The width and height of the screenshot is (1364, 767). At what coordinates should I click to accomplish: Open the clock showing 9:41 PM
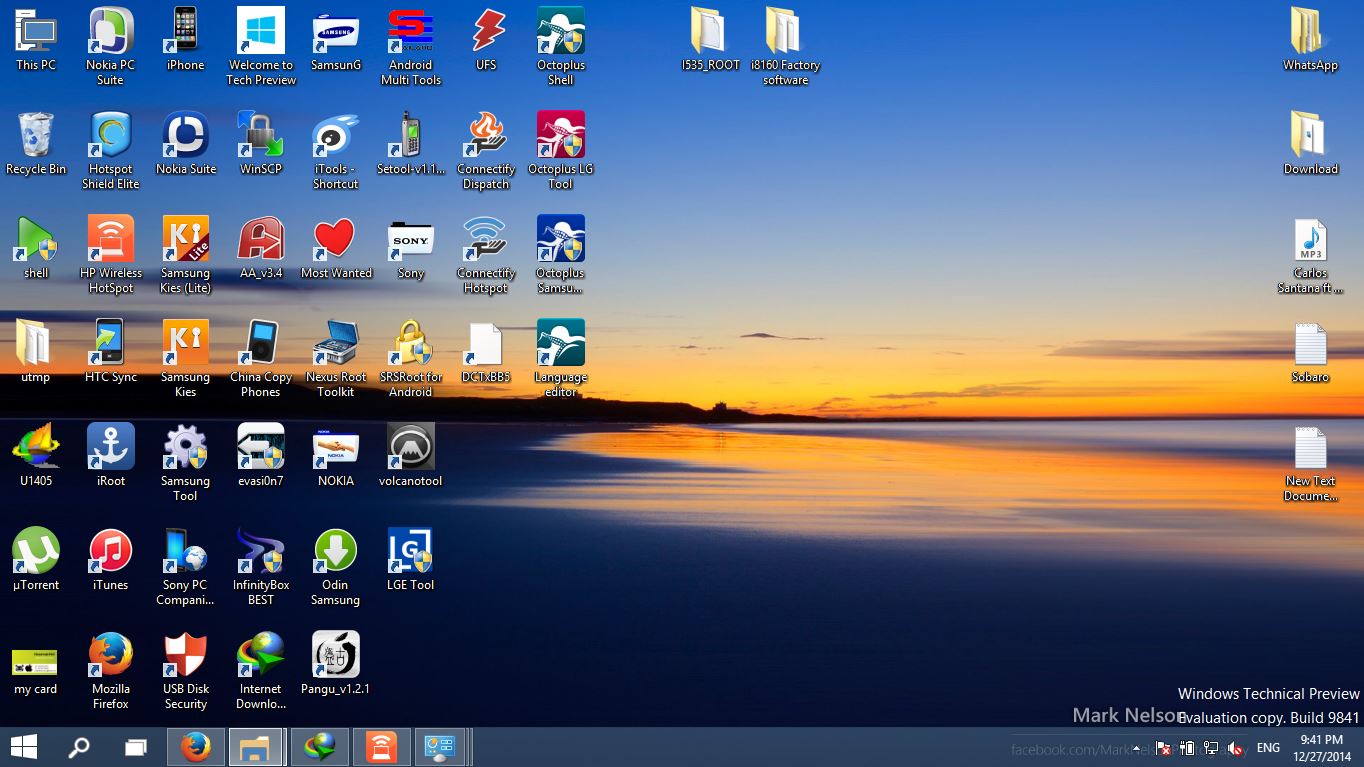[1321, 747]
